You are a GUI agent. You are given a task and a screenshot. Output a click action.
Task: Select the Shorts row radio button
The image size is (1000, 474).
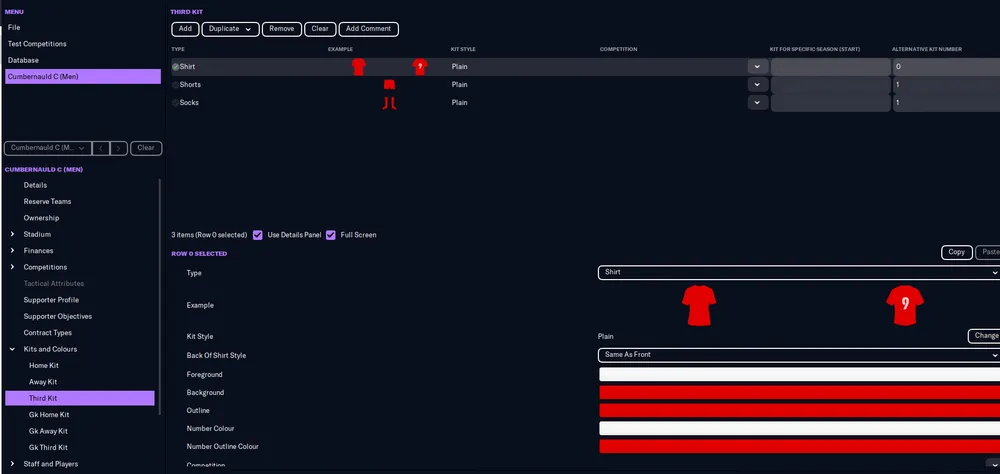pyautogui.click(x=176, y=85)
